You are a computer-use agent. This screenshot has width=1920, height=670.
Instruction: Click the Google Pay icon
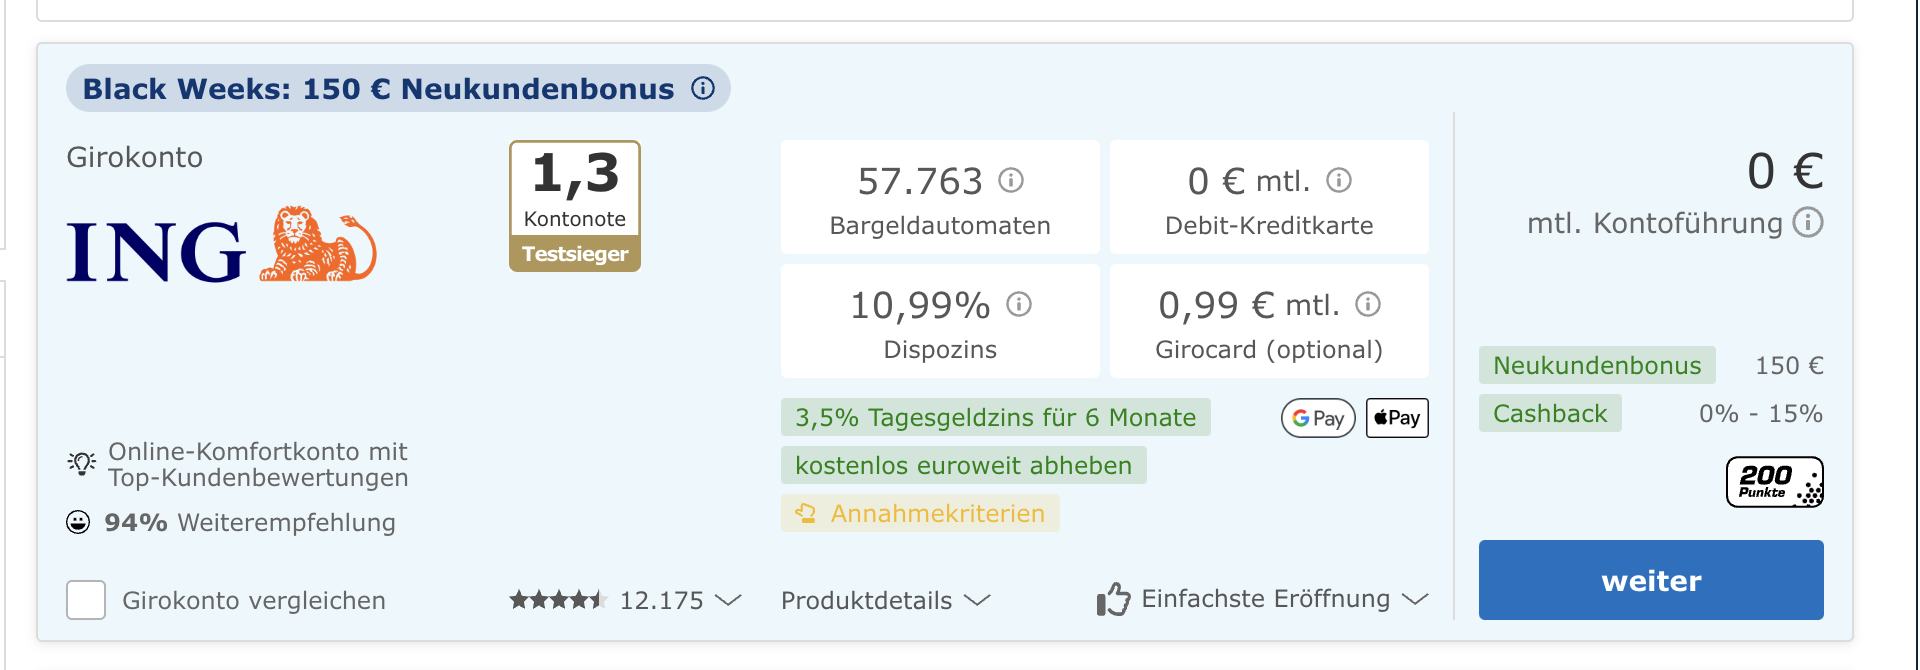1318,418
